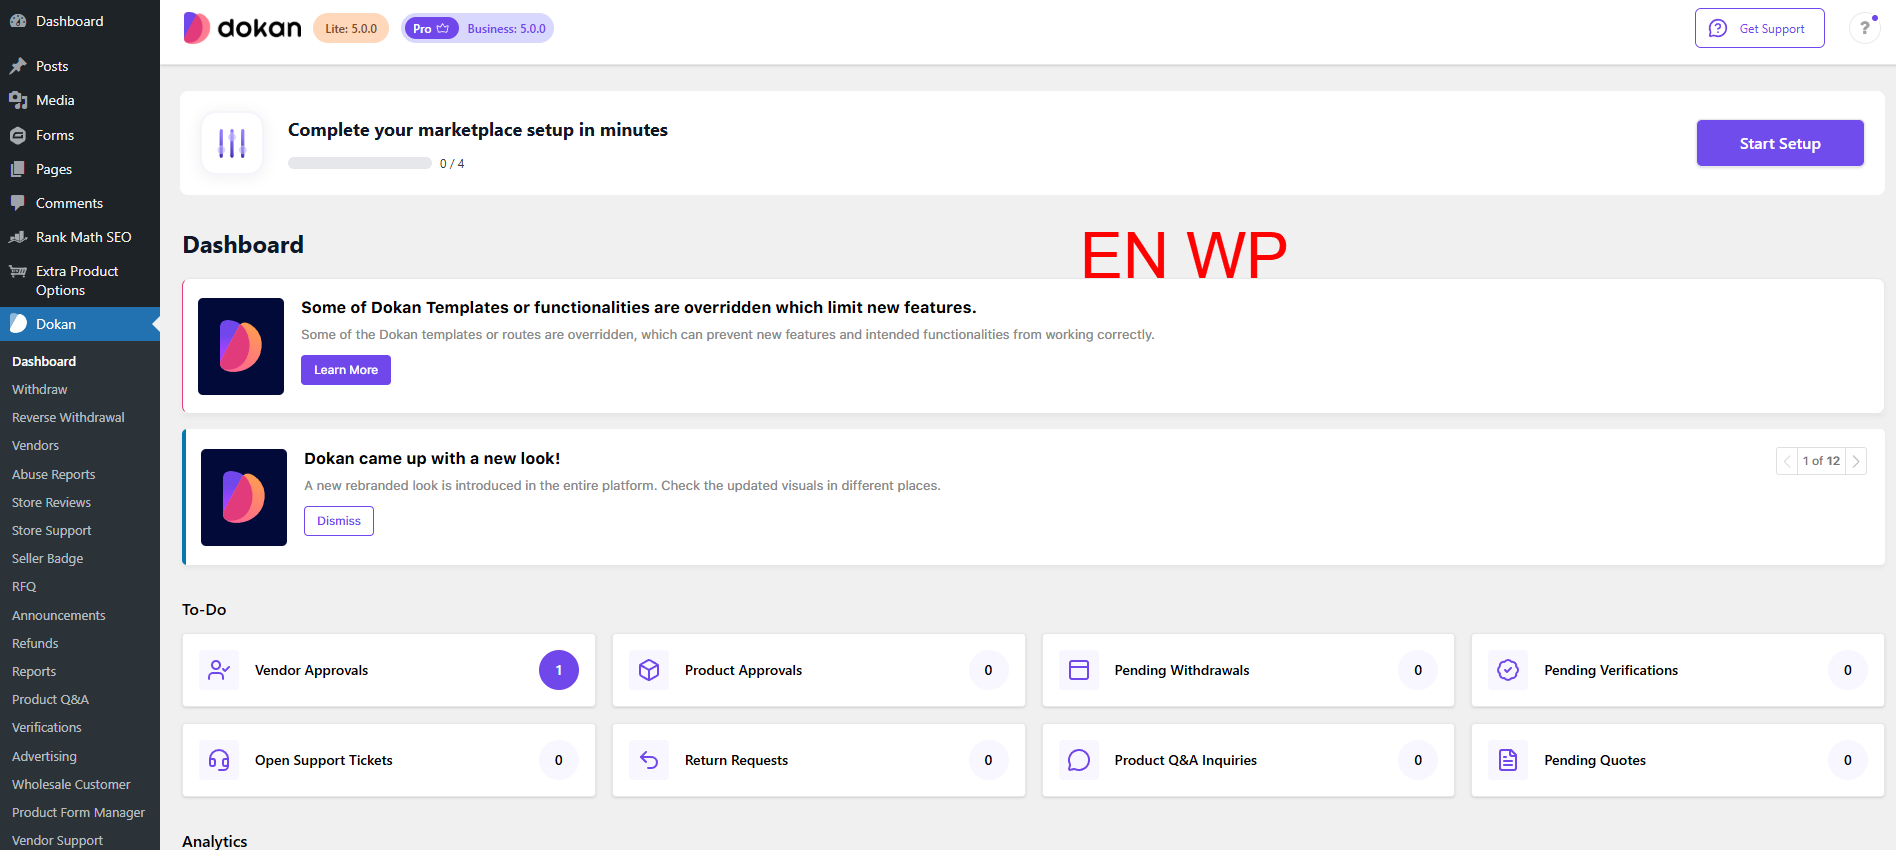Click the Pages icon in sidebar
The width and height of the screenshot is (1896, 850).
pos(18,169)
